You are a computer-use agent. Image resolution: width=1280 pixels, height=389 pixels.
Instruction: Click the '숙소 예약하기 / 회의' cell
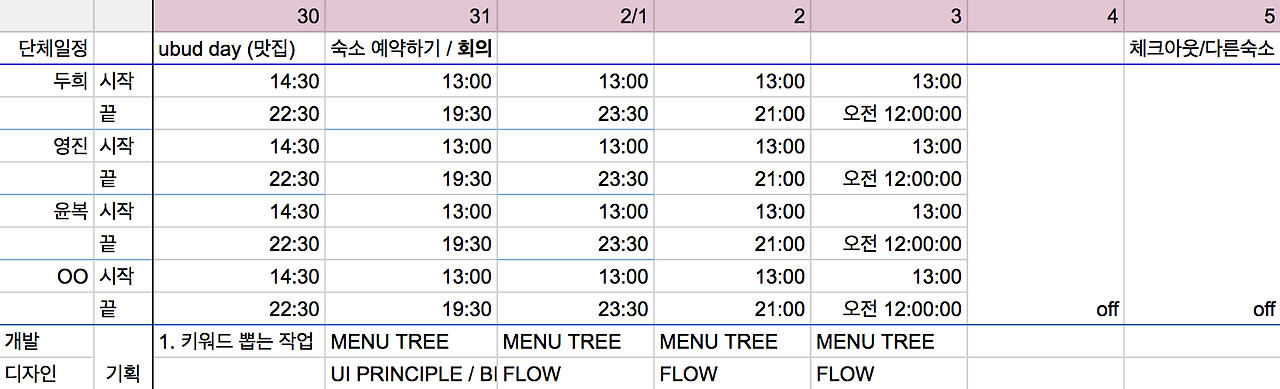411,48
